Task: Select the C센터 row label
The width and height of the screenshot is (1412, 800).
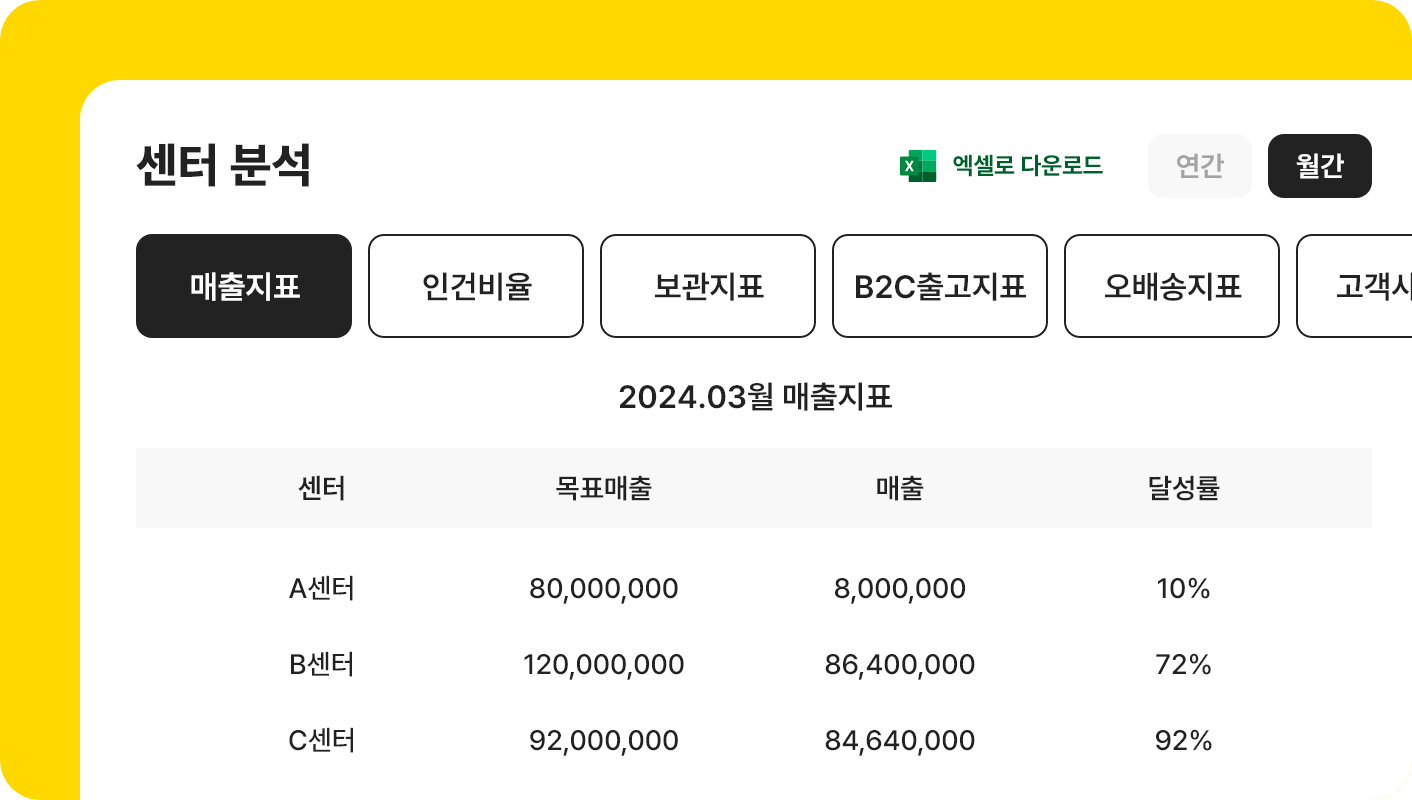Action: click(322, 741)
